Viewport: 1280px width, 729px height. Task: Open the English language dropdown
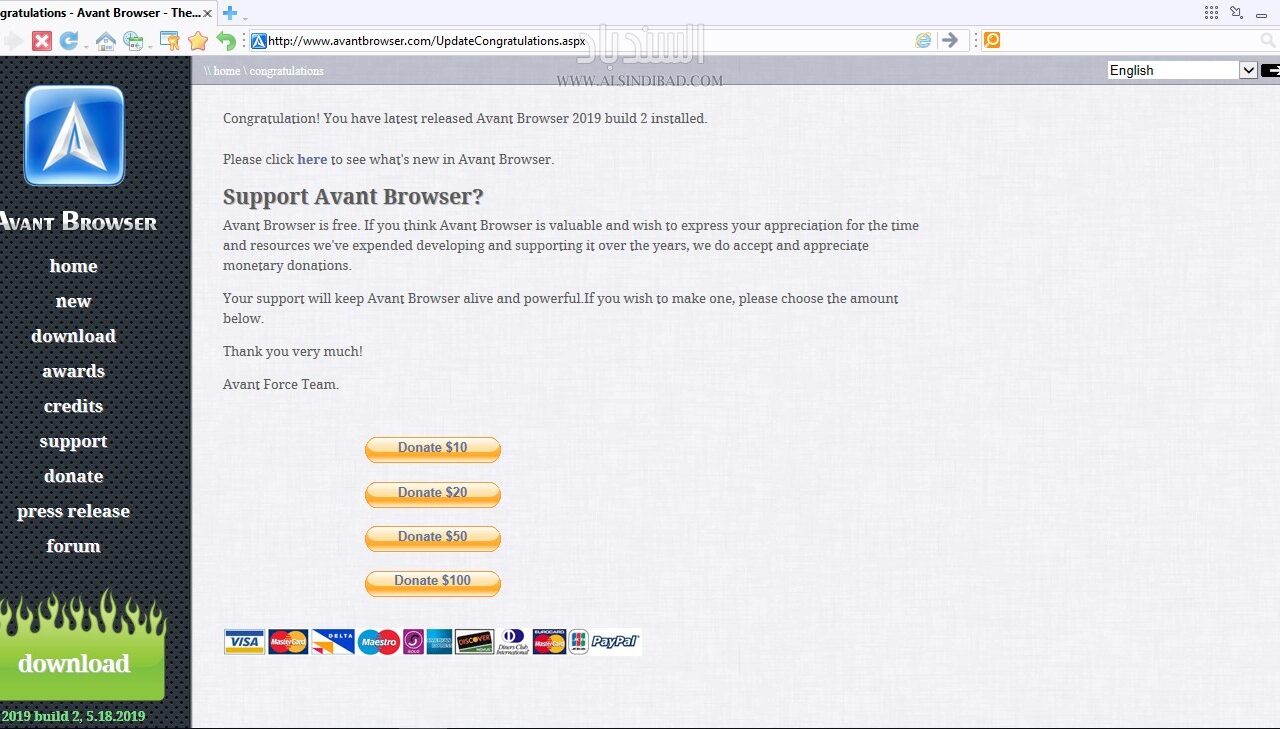click(1182, 70)
